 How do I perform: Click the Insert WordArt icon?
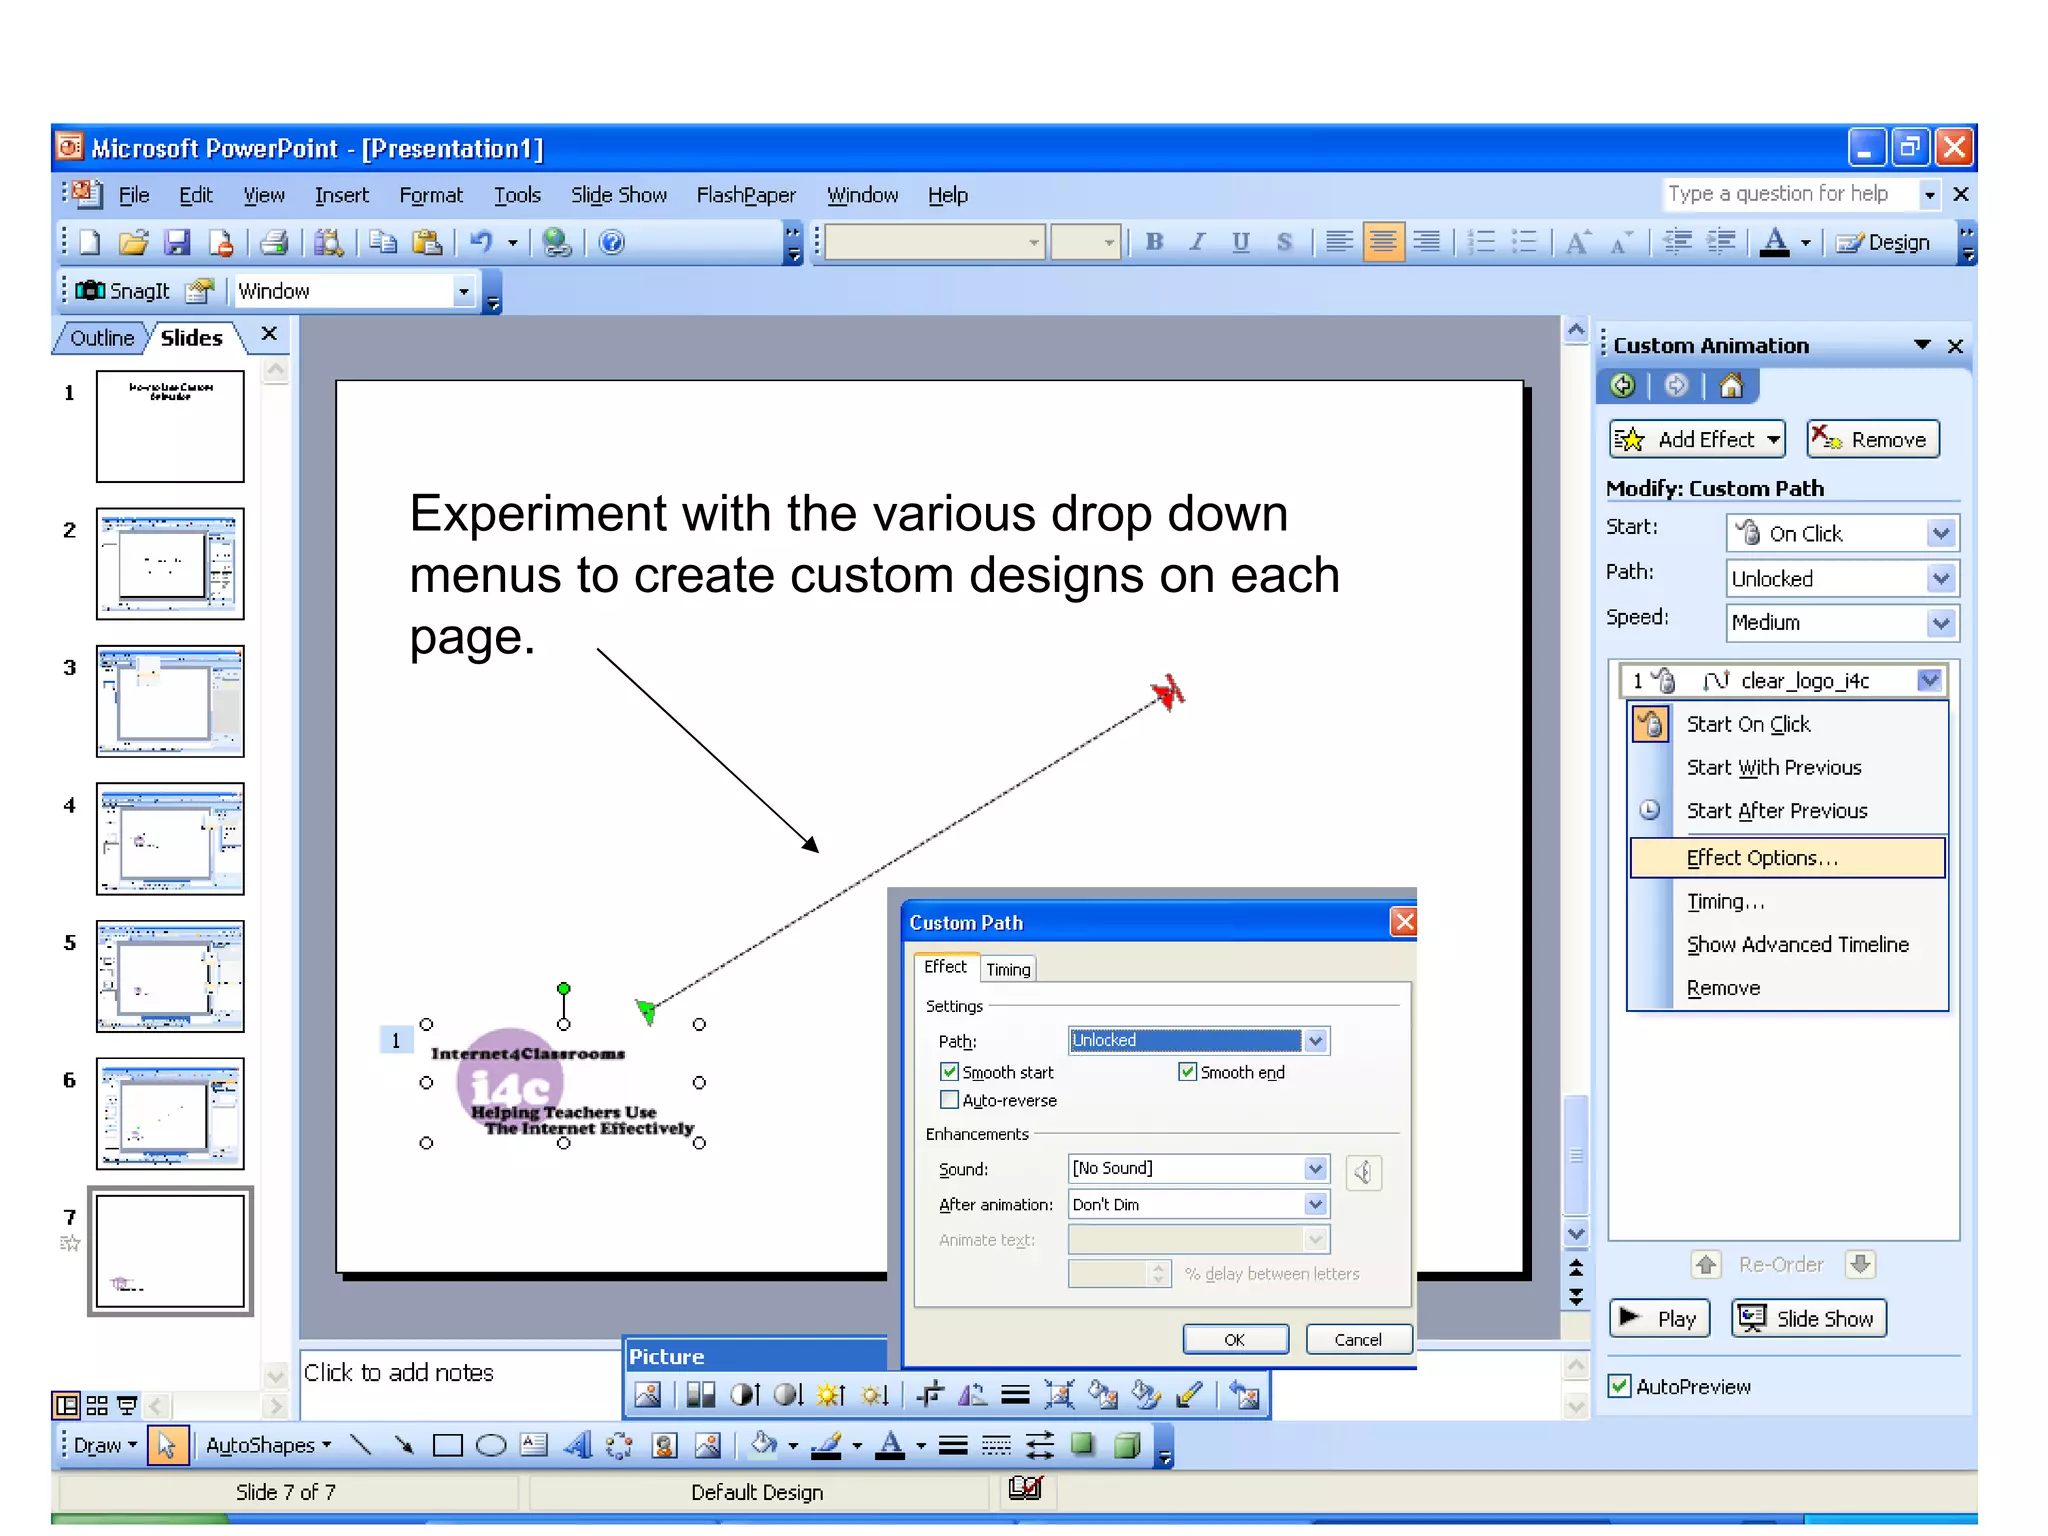[577, 1445]
